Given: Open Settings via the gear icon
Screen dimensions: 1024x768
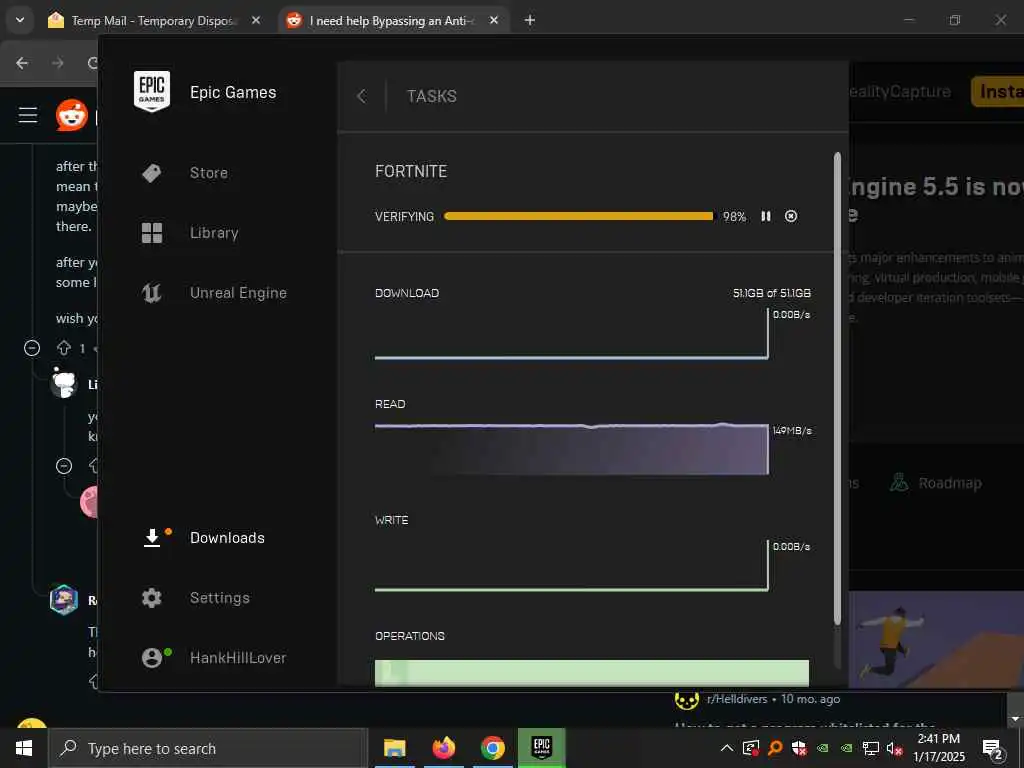Looking at the screenshot, I should [x=152, y=598].
